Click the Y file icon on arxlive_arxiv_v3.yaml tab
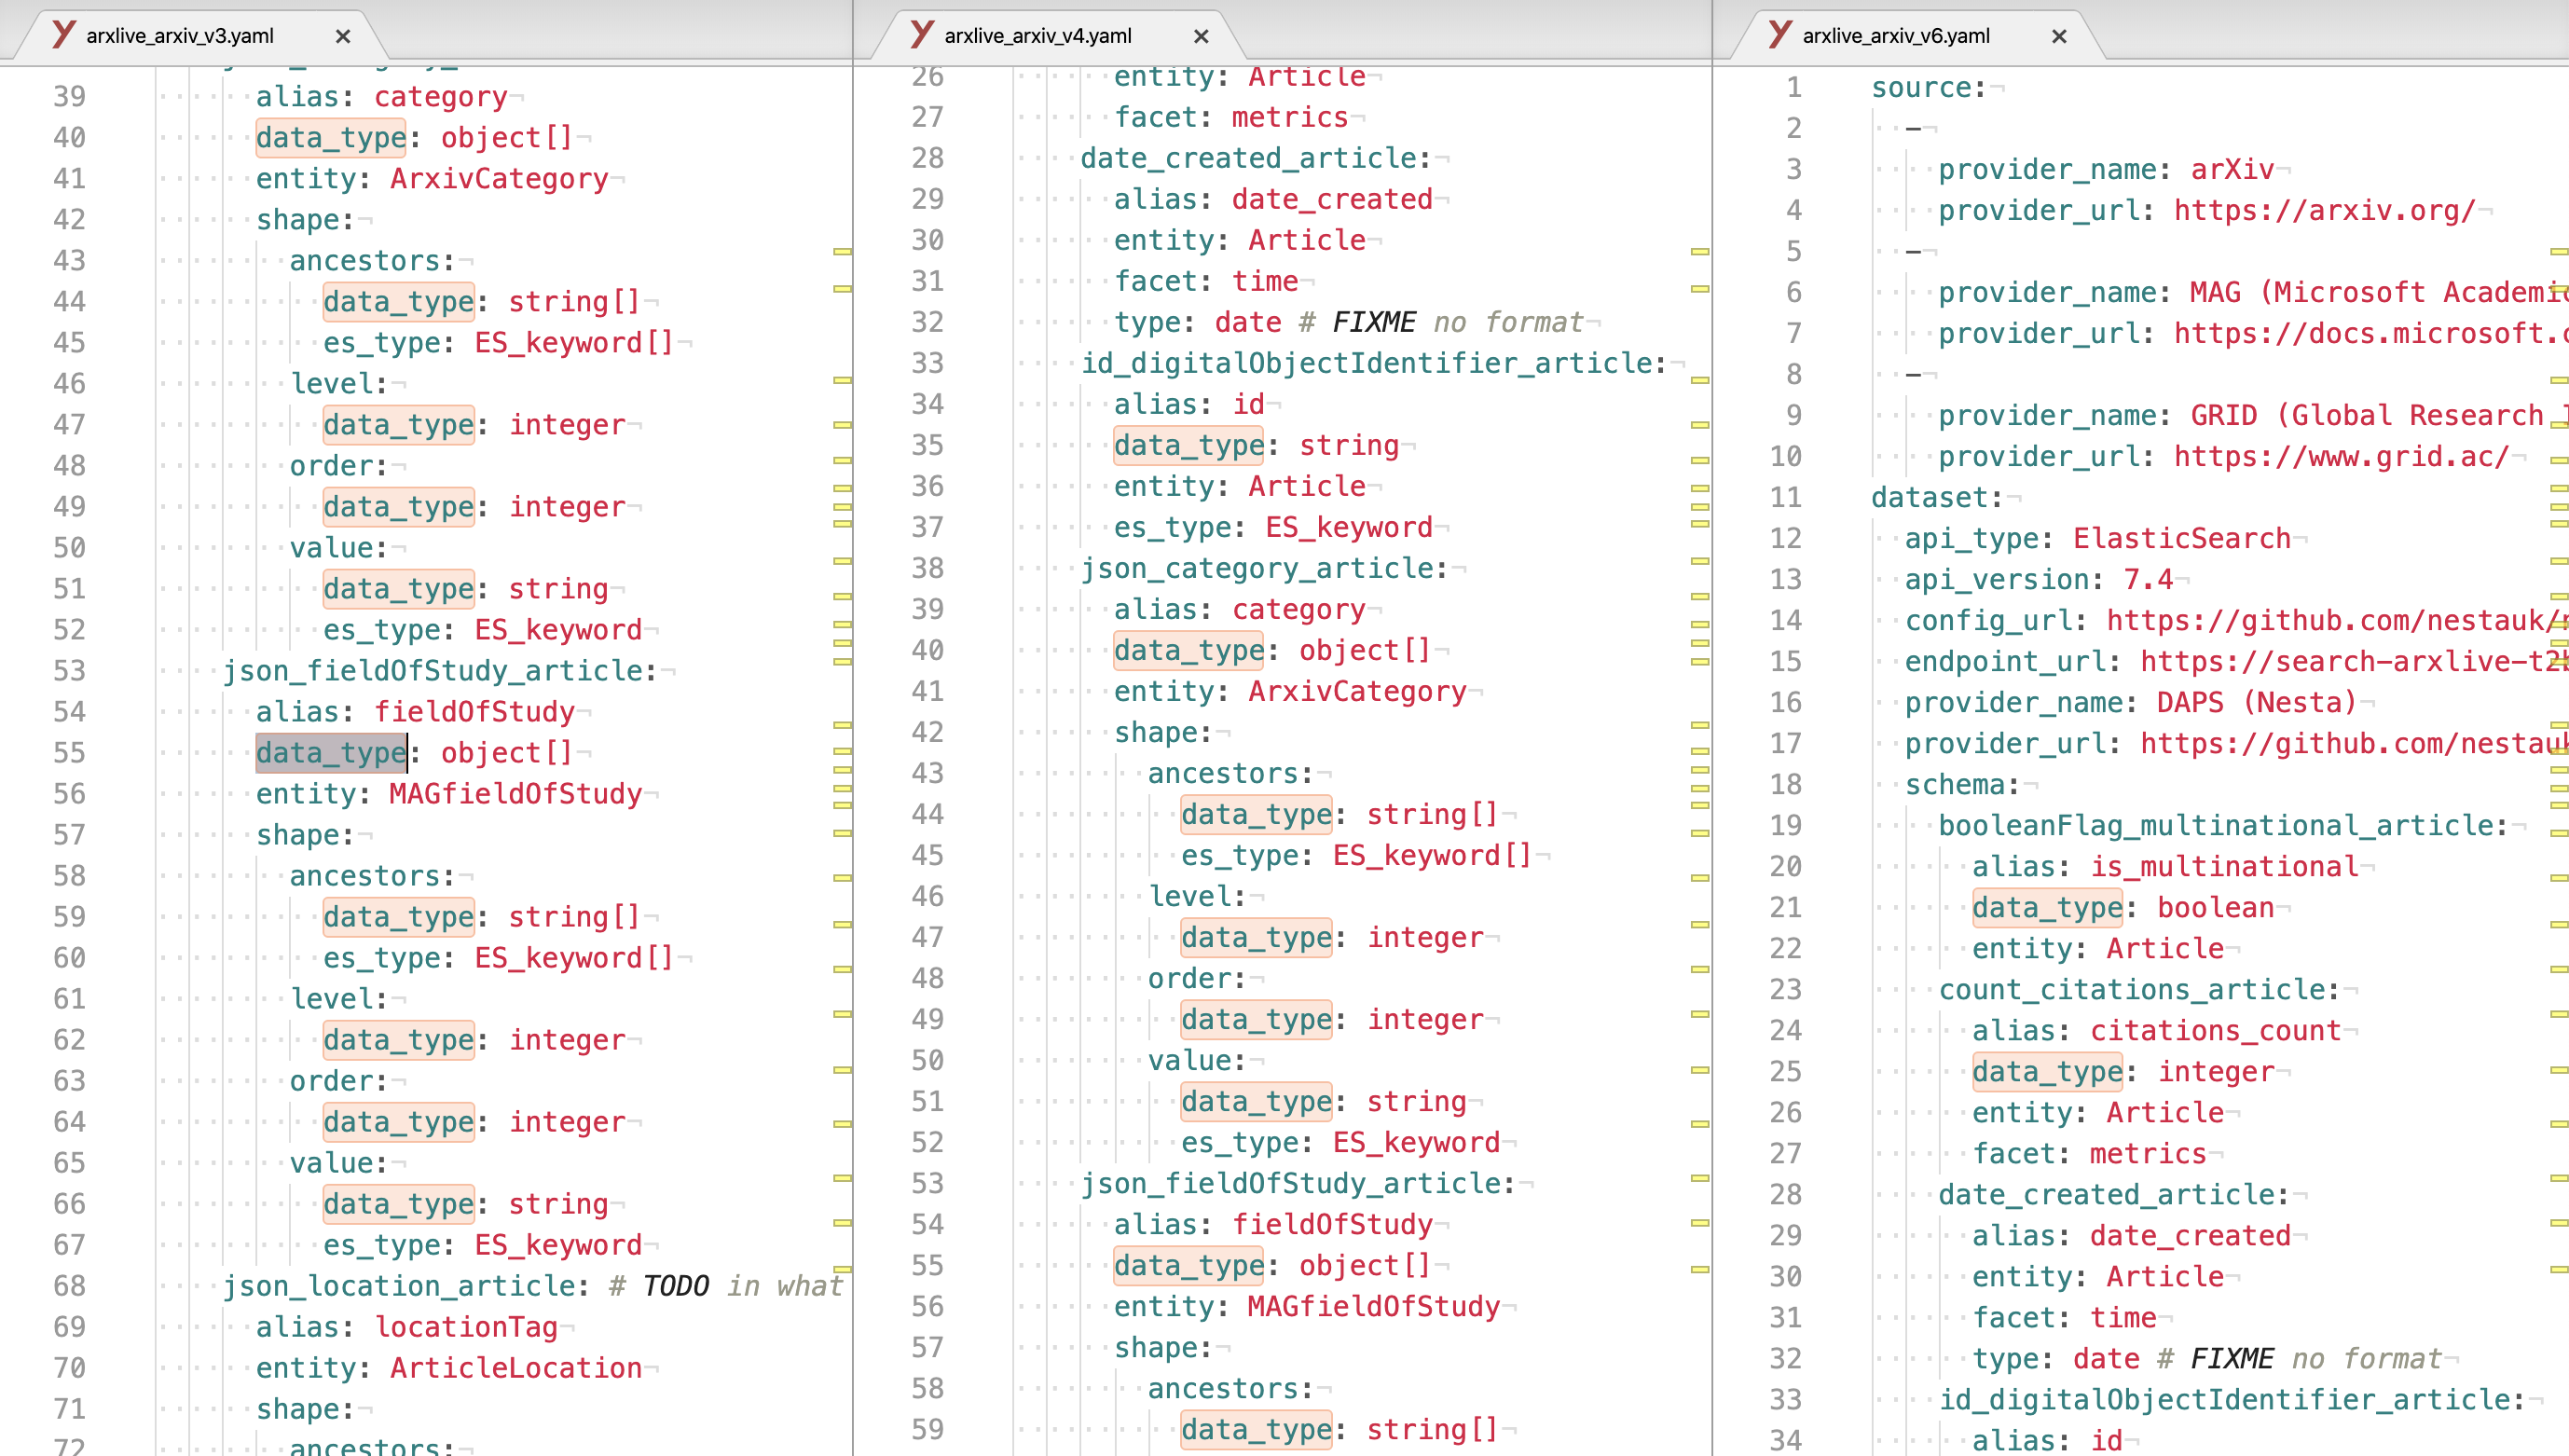The image size is (2569, 1456). tap(62, 35)
